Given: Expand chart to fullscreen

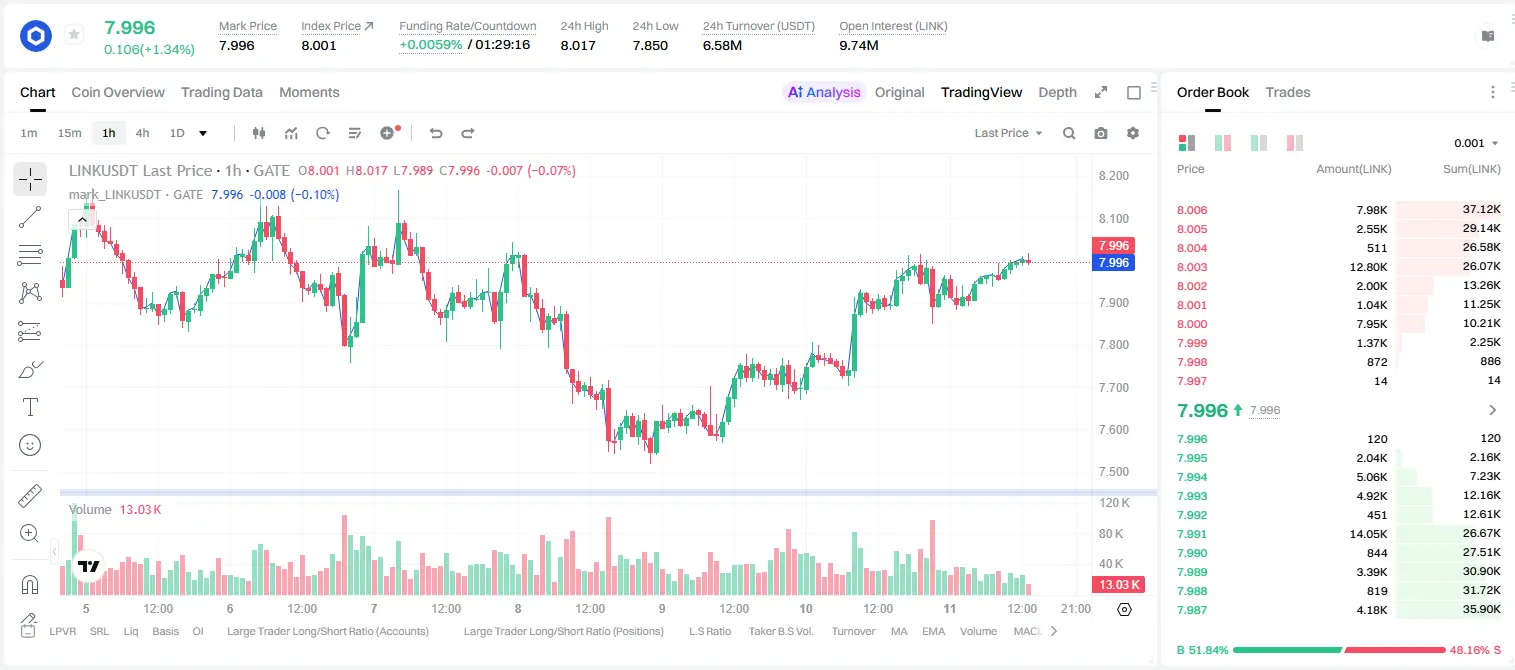Looking at the screenshot, I should 1101,92.
